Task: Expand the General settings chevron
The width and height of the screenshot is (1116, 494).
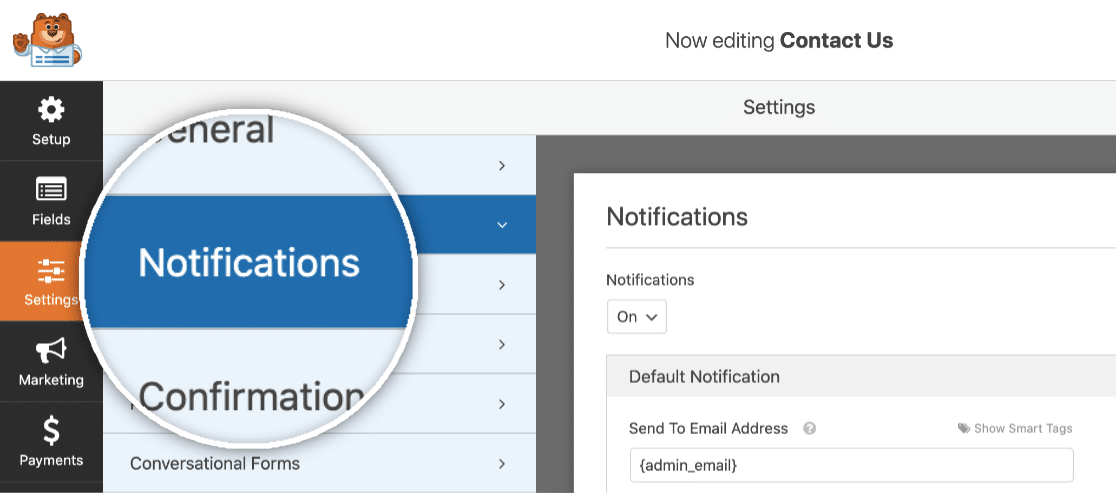Action: pos(502,165)
